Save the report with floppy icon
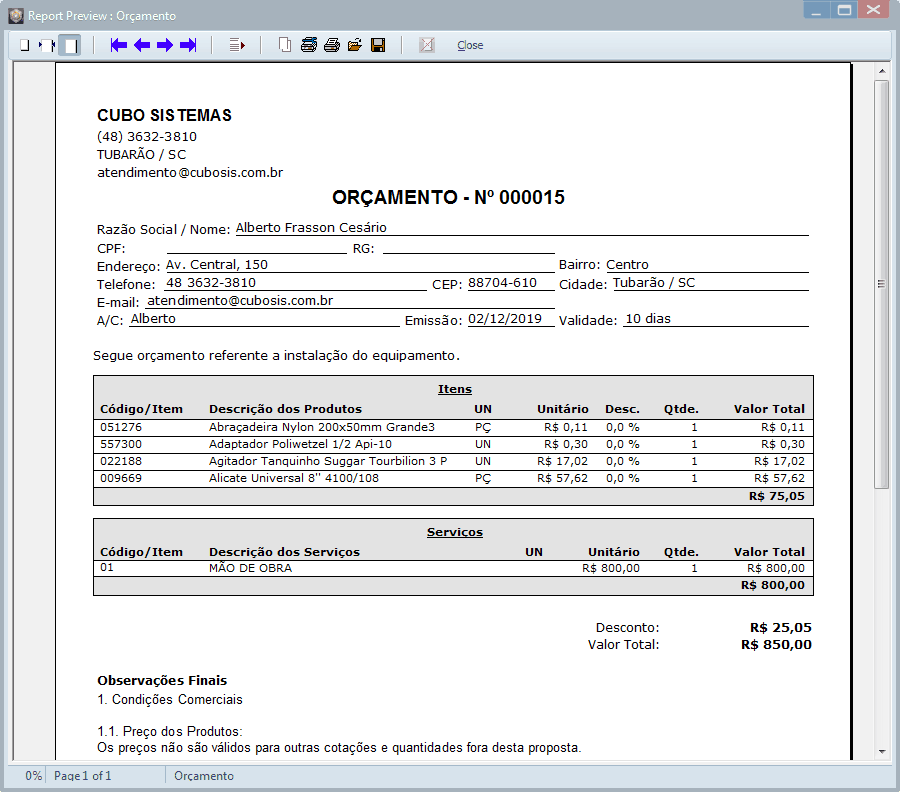The height and width of the screenshot is (792, 900). tap(378, 45)
